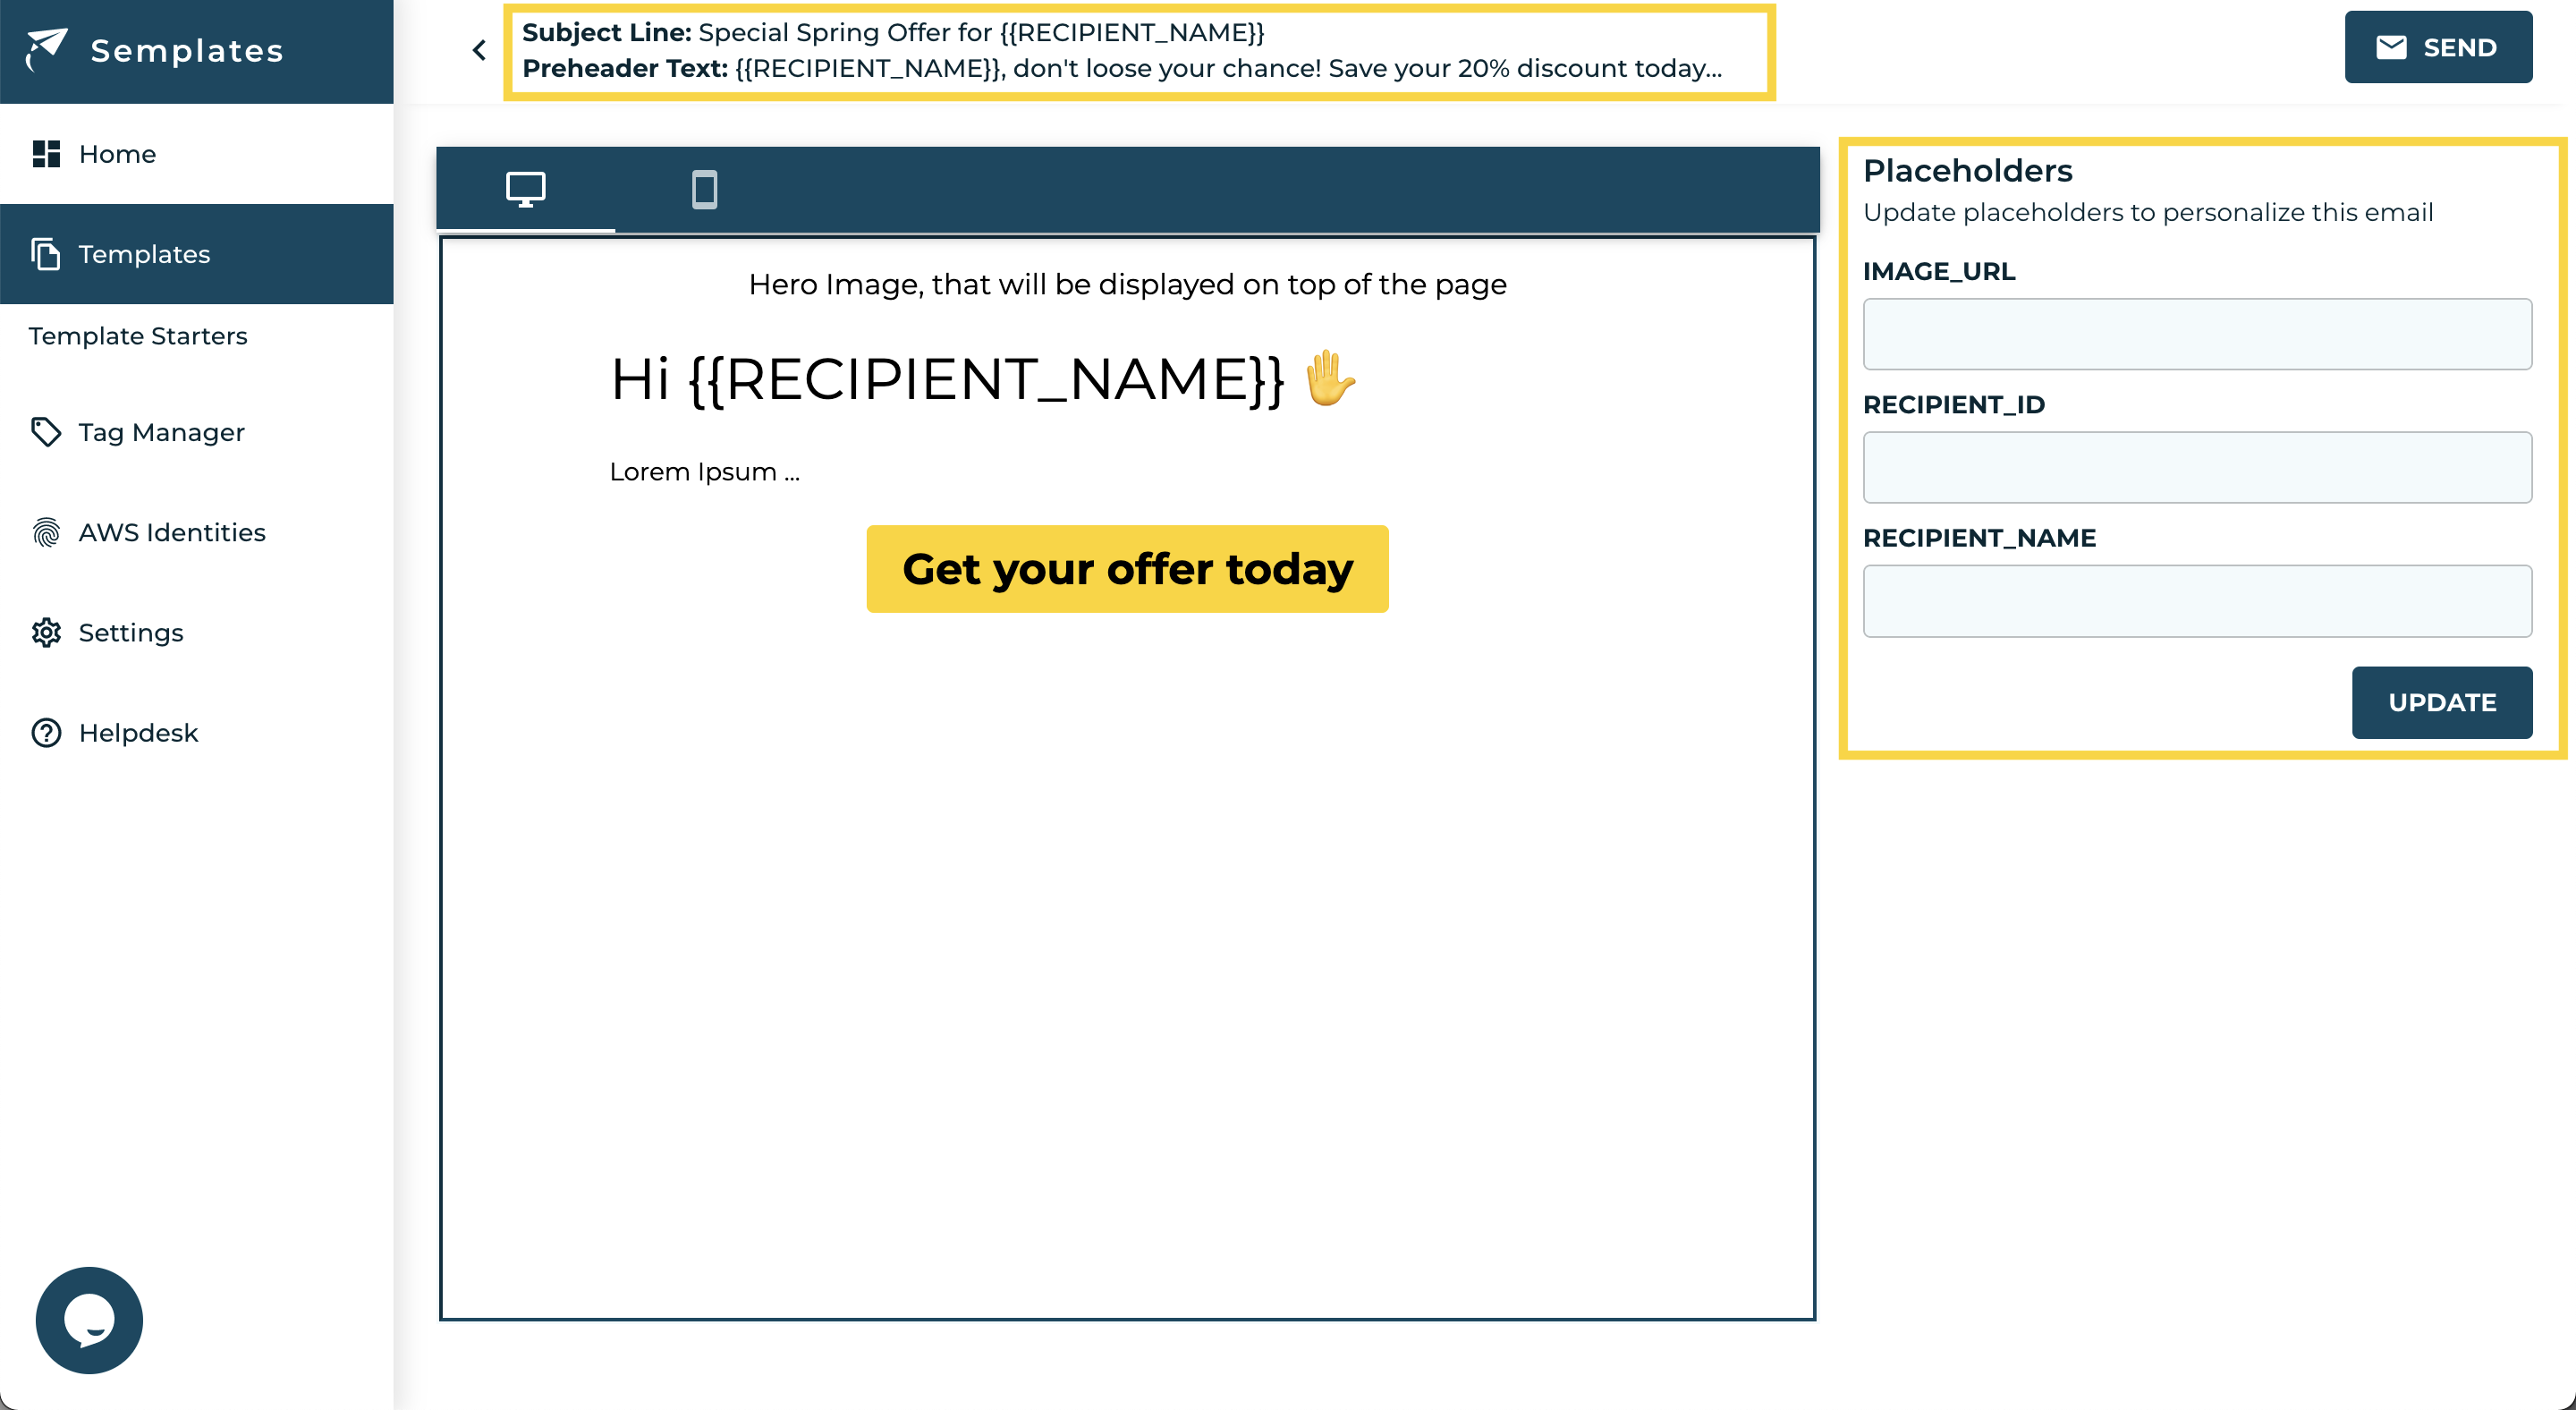
Task: Click the Home dashboard icon
Action: (x=46, y=154)
